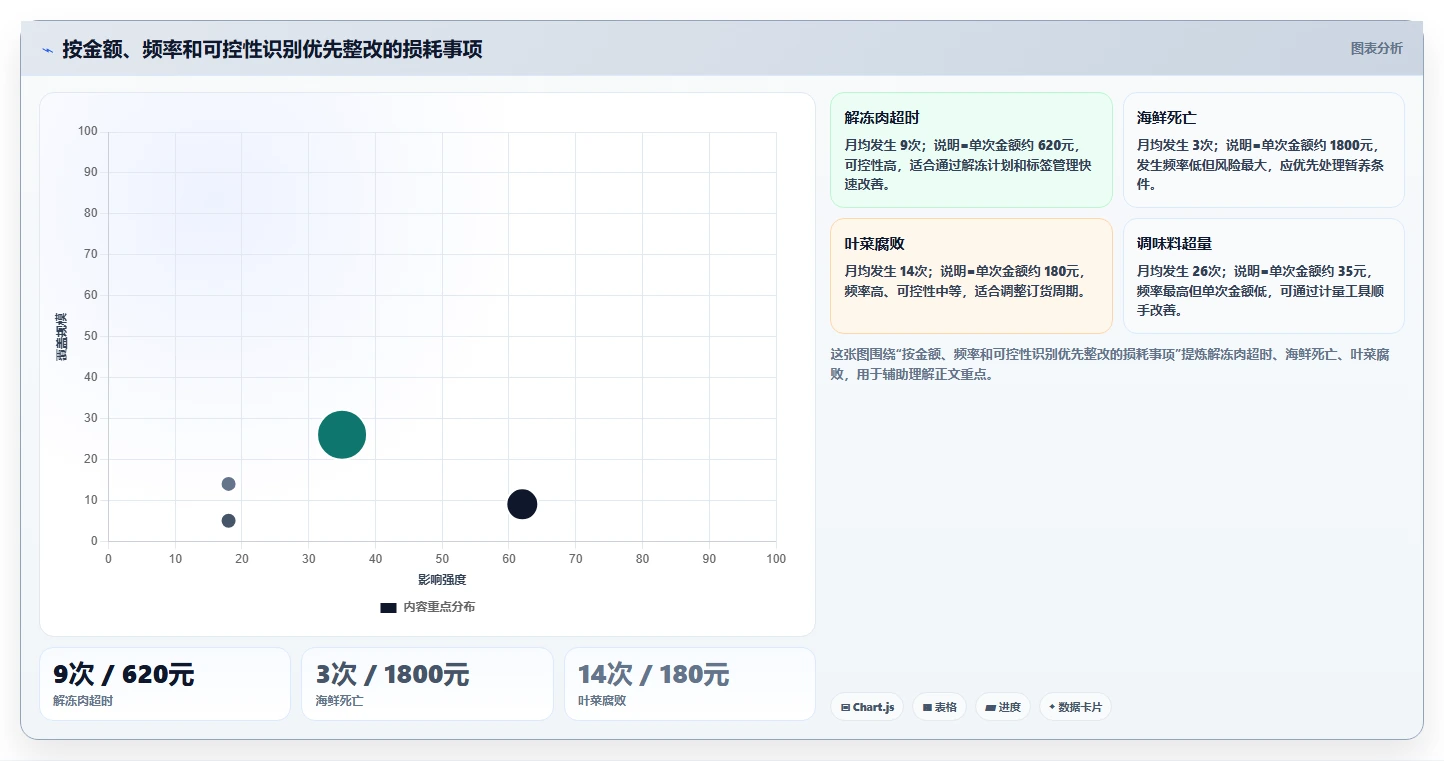Select the dark navy bubble near x=62
Viewport: 1444px width, 761px height.
click(522, 504)
